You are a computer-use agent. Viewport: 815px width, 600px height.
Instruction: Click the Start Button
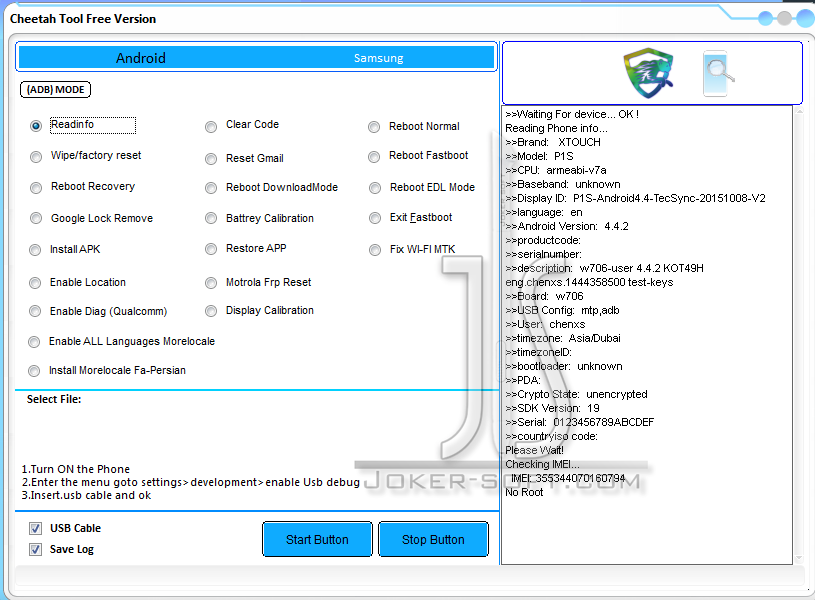317,540
